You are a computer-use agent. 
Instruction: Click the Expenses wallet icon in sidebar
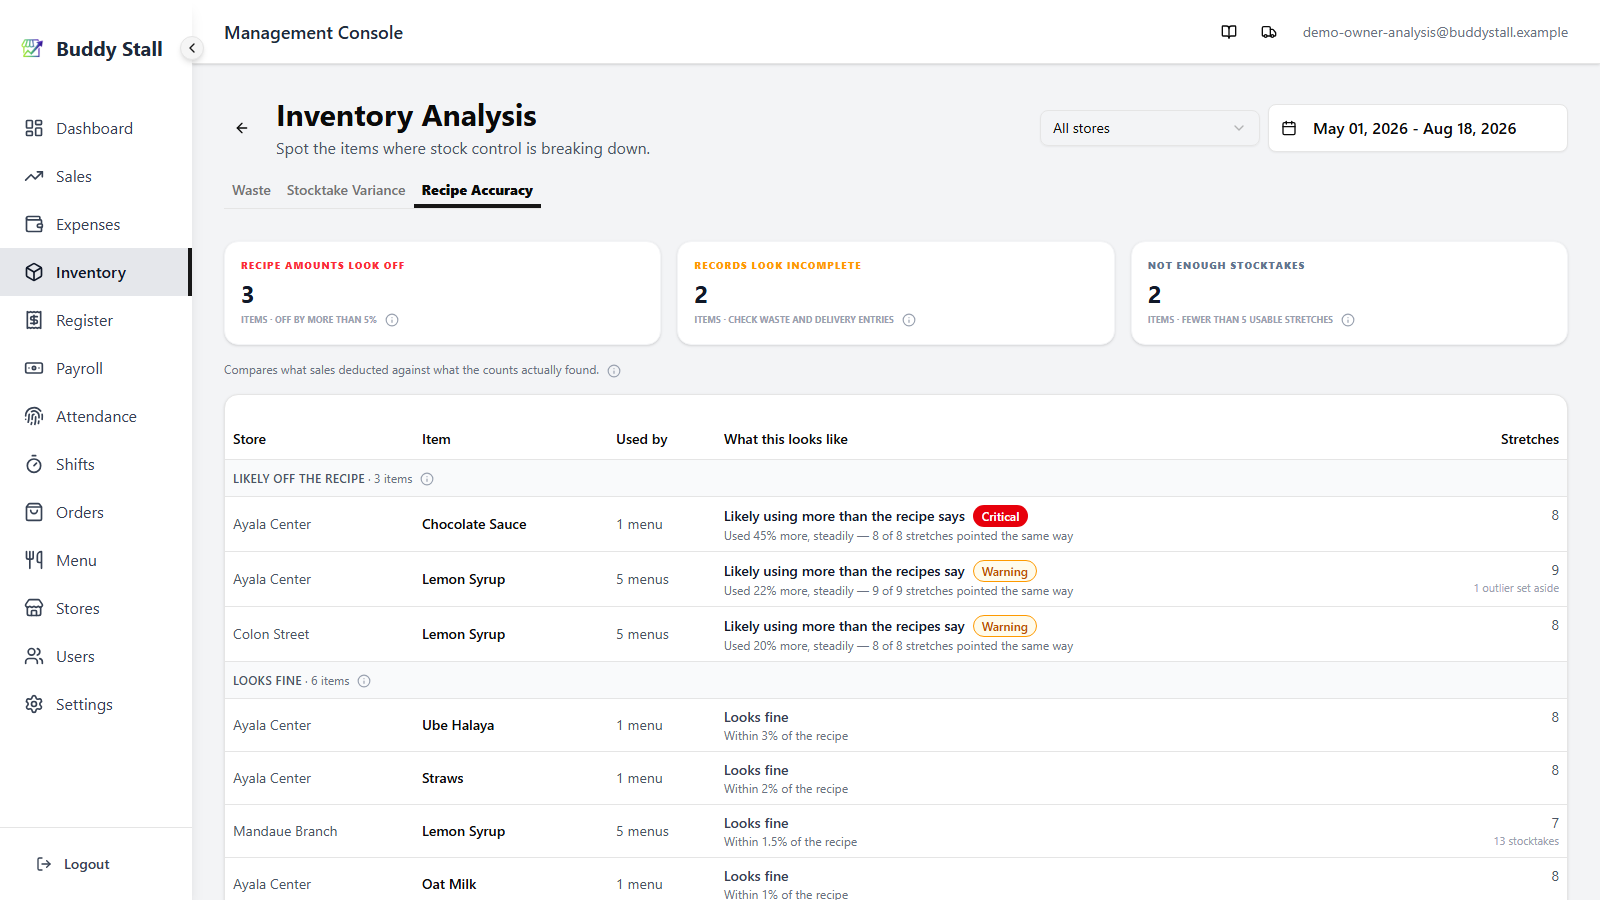tap(34, 224)
